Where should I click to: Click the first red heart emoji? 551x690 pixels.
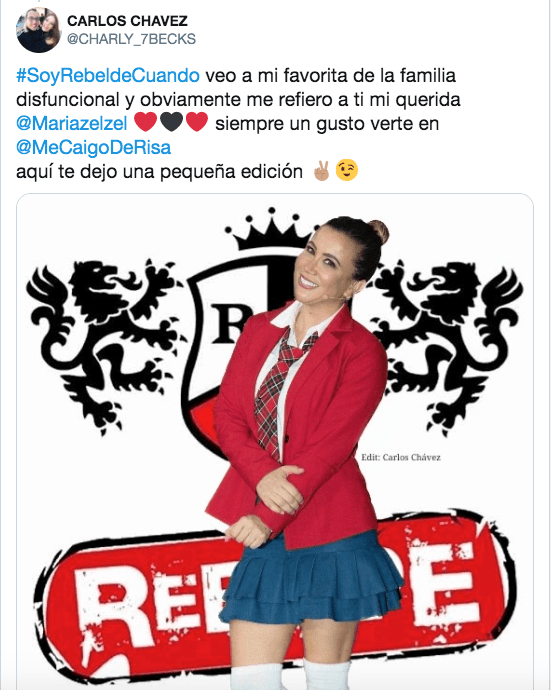coord(145,122)
